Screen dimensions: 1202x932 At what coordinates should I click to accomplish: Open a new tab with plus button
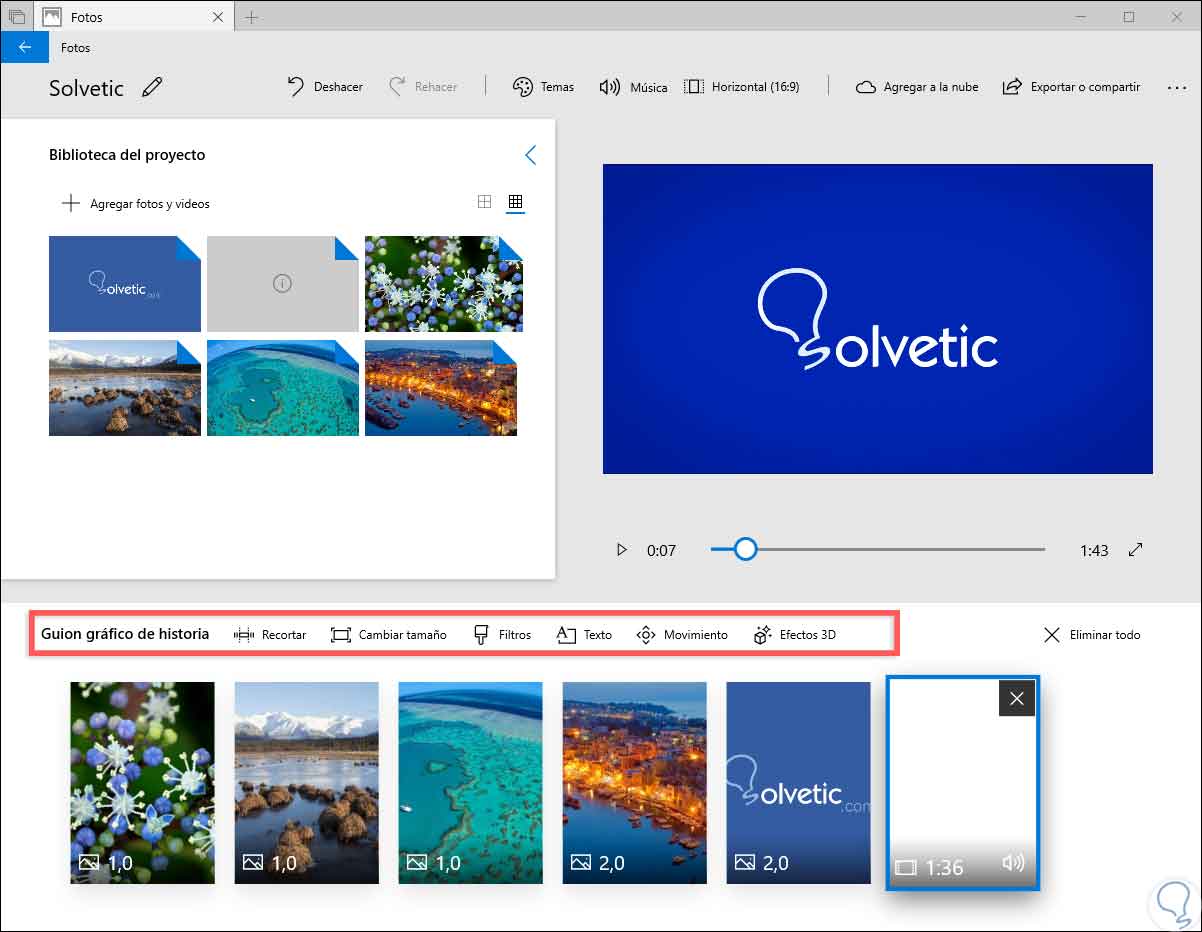[251, 17]
